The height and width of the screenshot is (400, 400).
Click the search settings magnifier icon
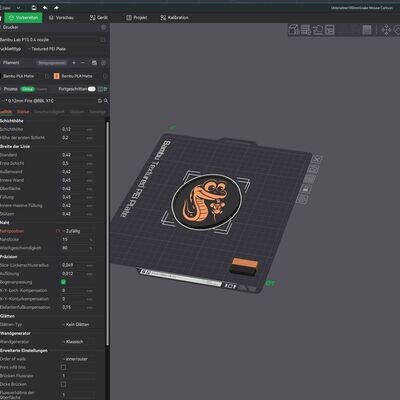106,101
